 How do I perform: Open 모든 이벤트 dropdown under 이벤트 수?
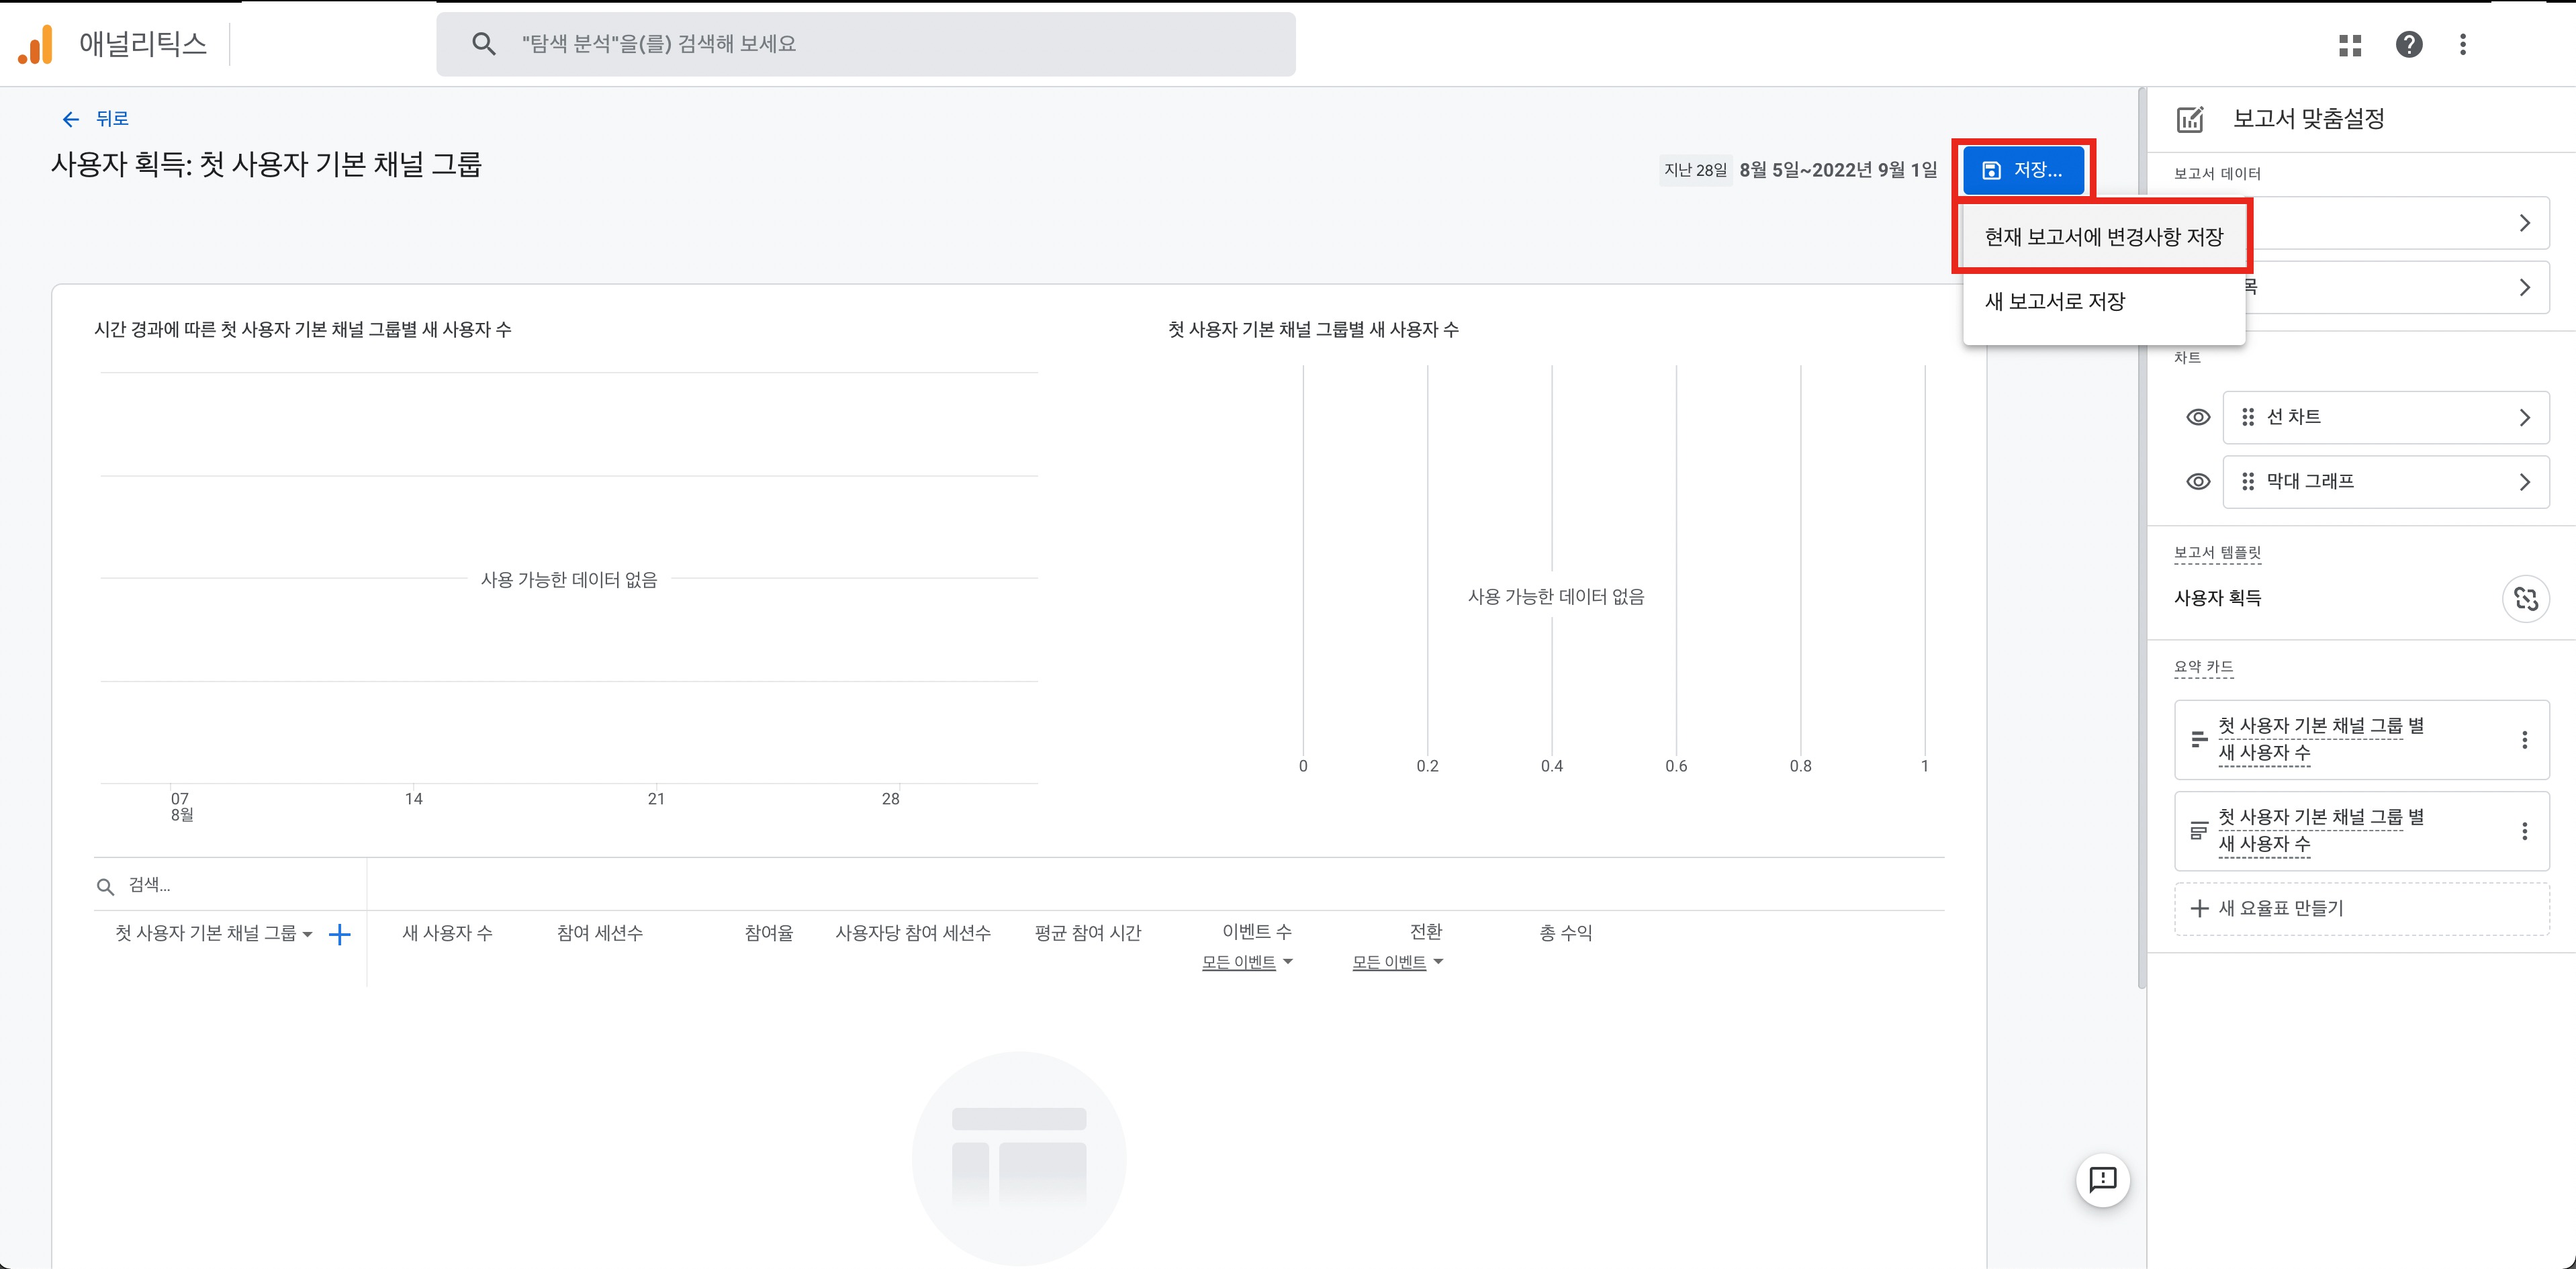coord(1247,962)
